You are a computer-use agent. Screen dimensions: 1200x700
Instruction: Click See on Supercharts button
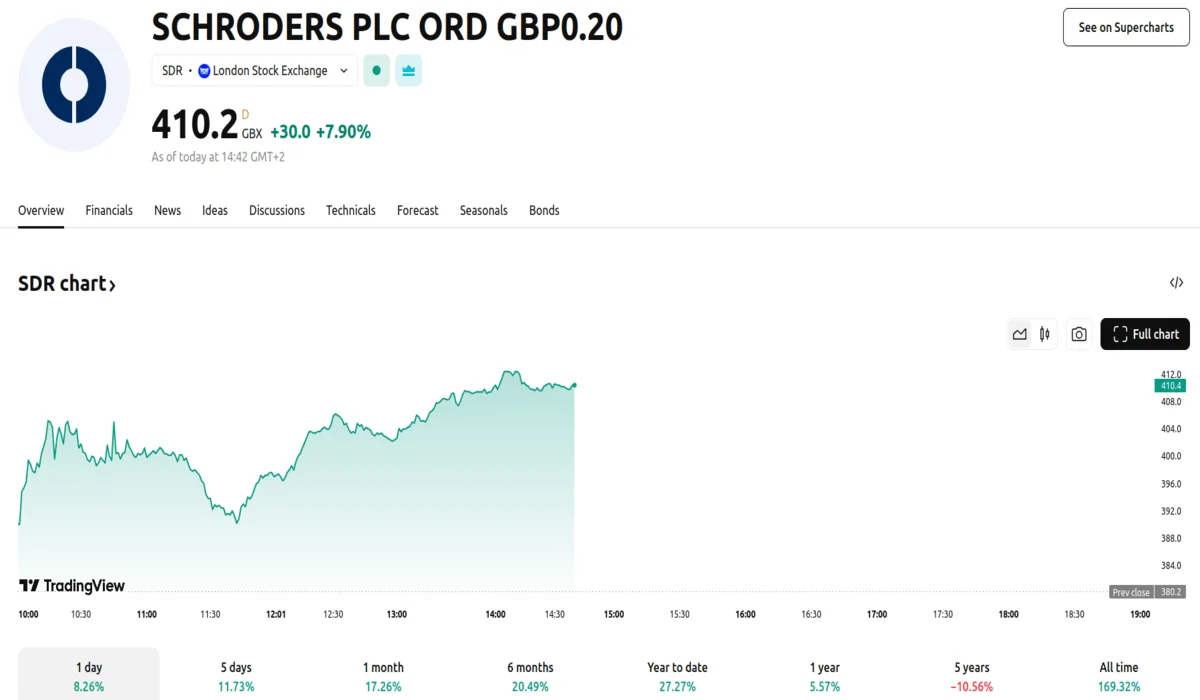1125,28
